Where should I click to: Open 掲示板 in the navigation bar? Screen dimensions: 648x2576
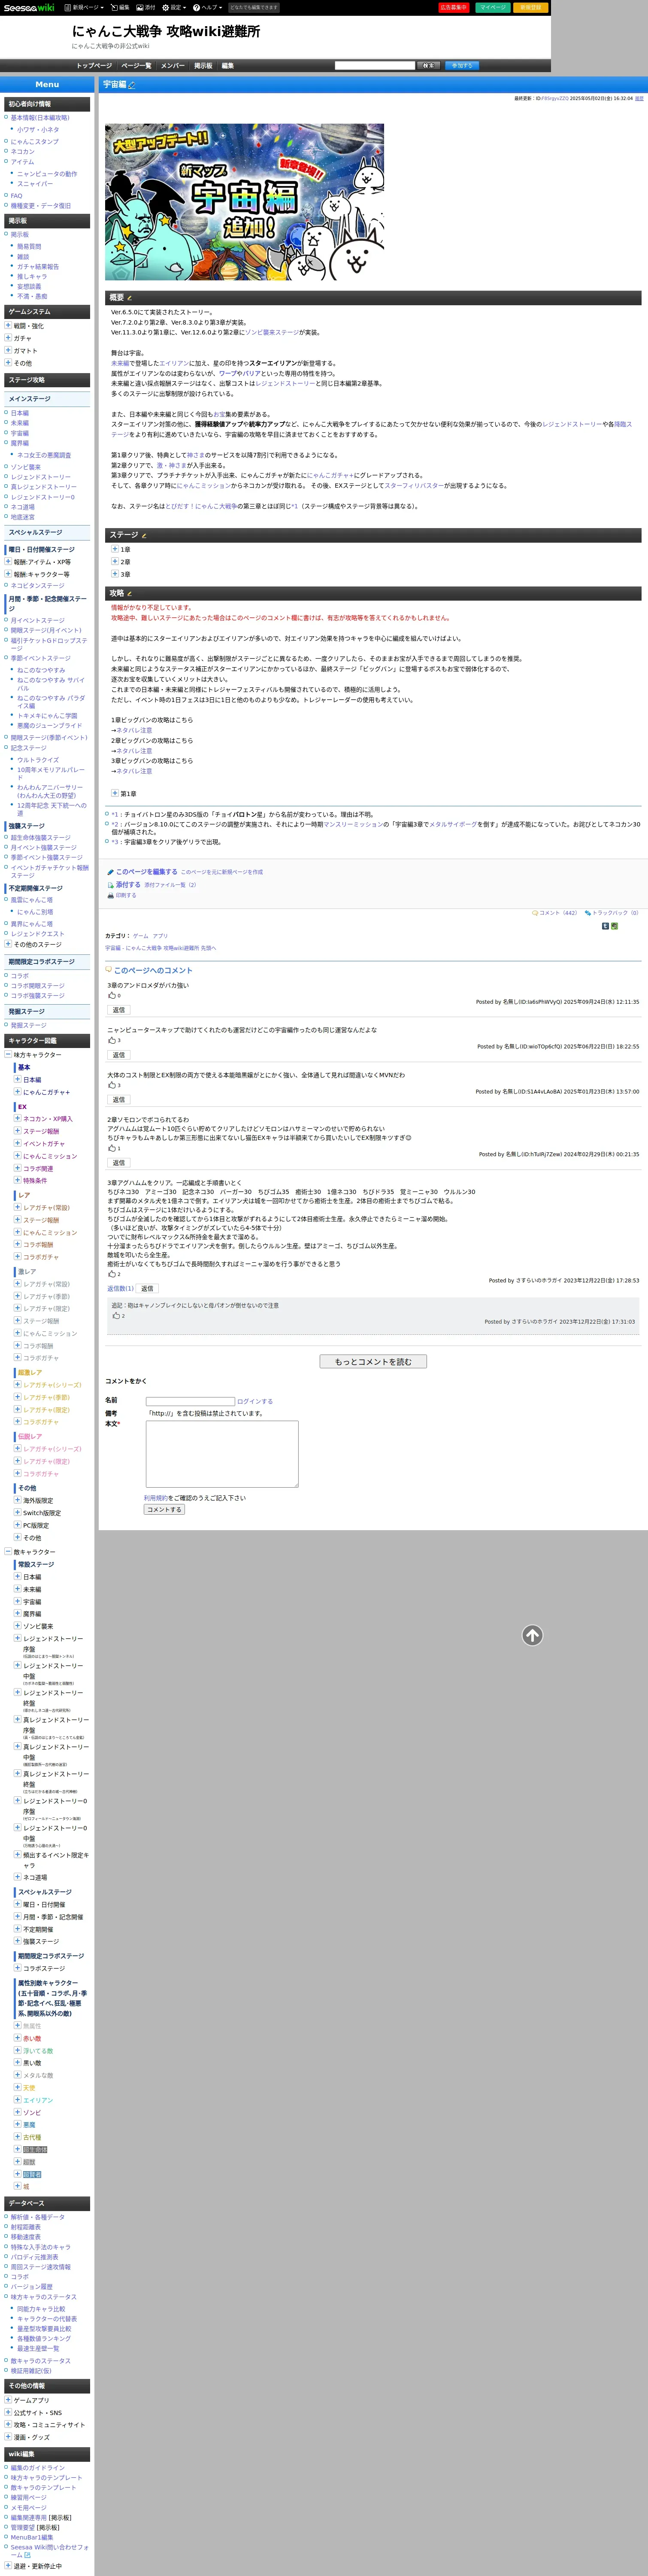pyautogui.click(x=203, y=66)
